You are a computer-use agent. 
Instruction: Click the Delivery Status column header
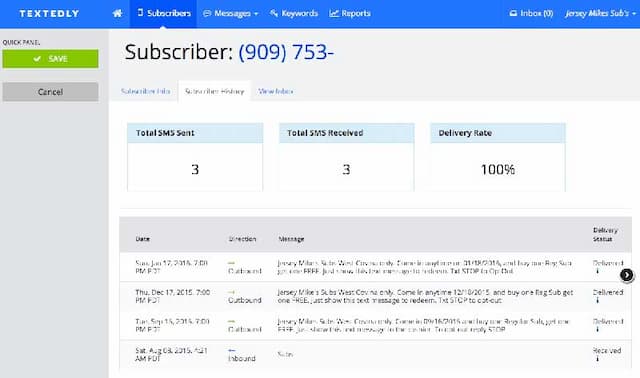605,234
